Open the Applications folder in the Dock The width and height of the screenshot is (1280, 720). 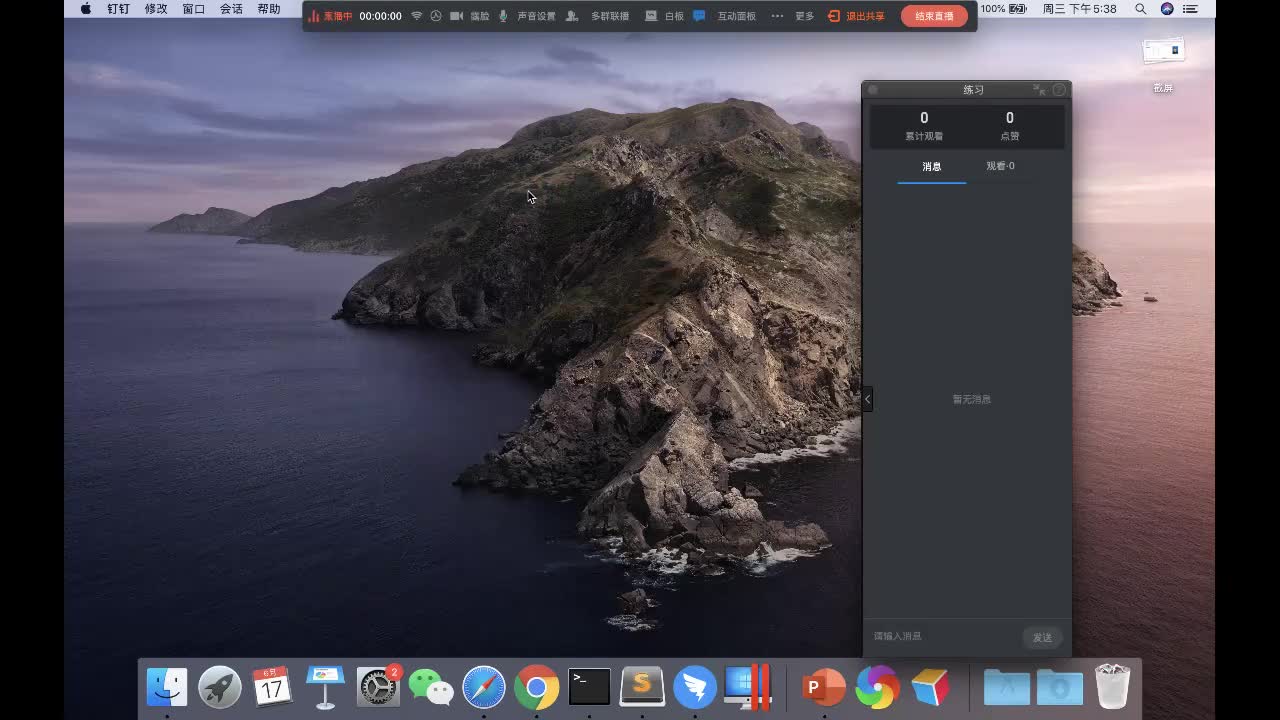click(x=1006, y=687)
